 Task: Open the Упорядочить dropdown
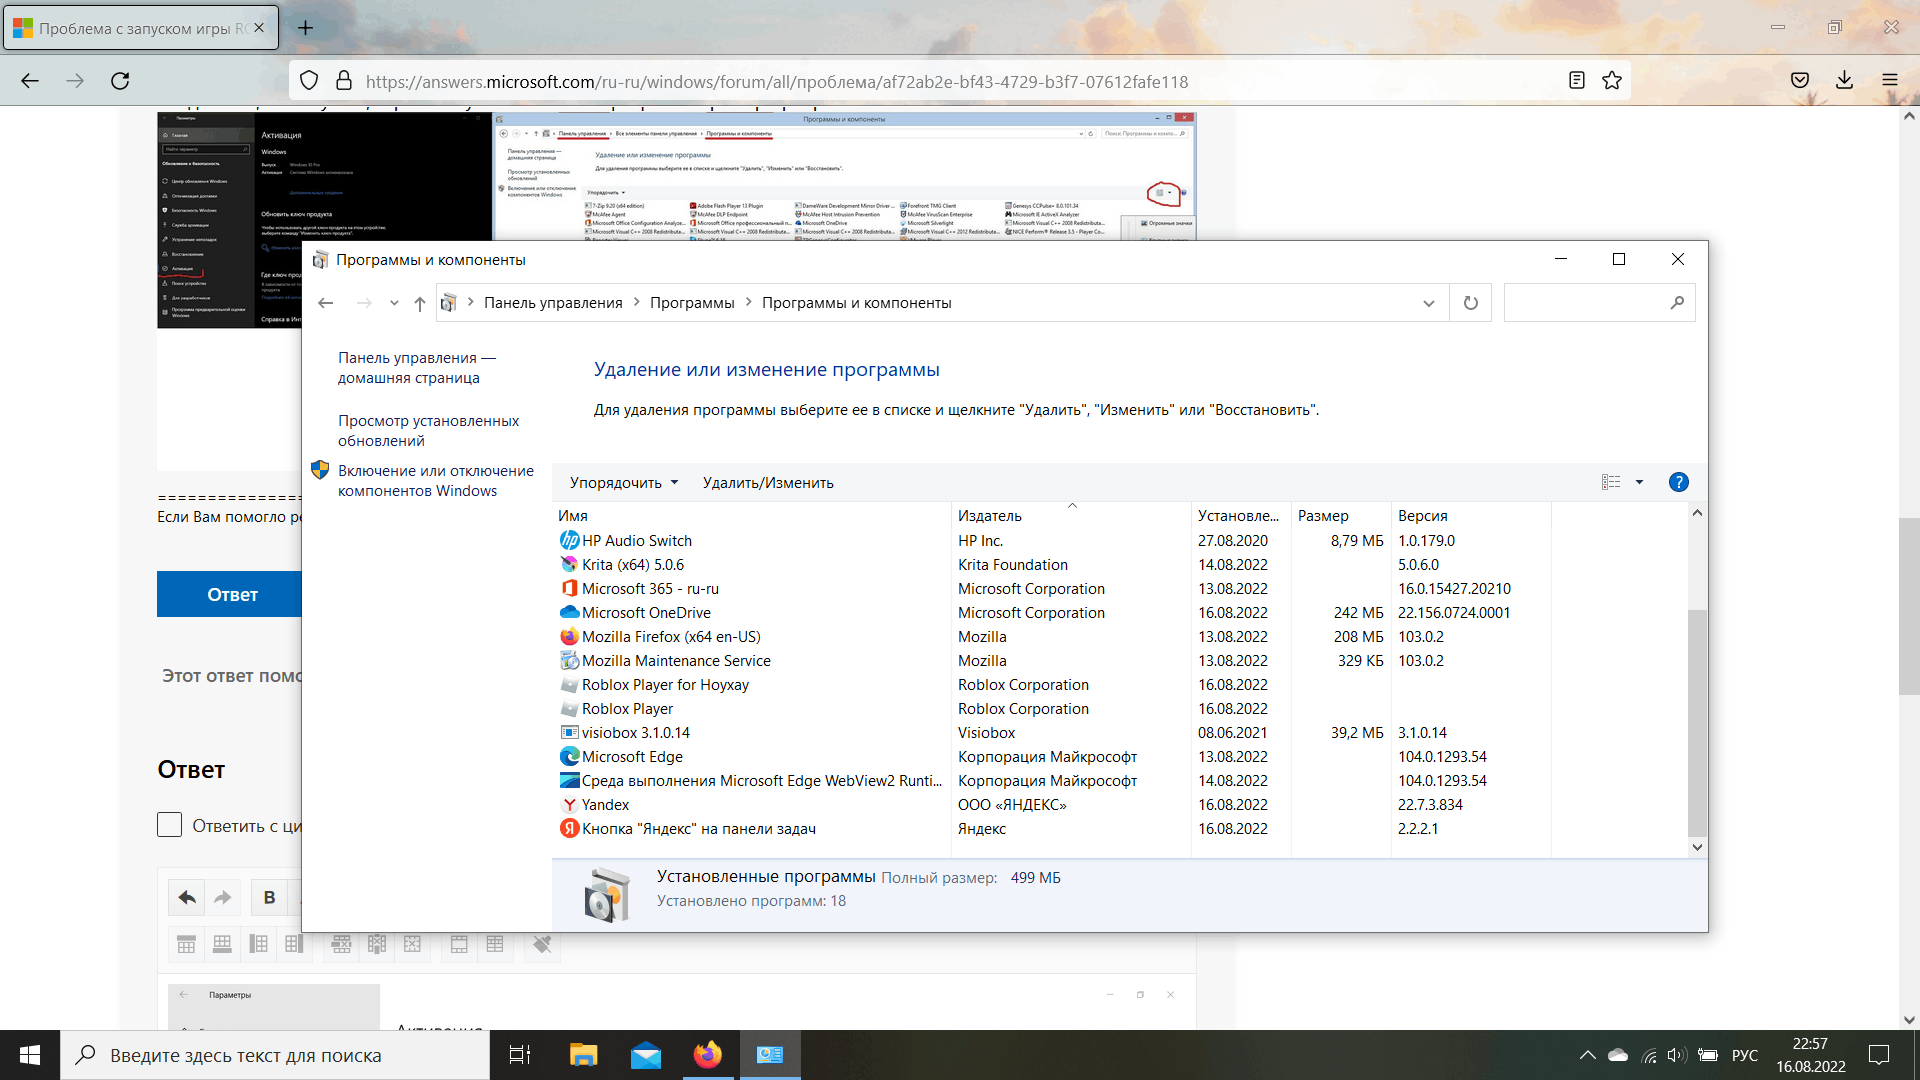[624, 482]
